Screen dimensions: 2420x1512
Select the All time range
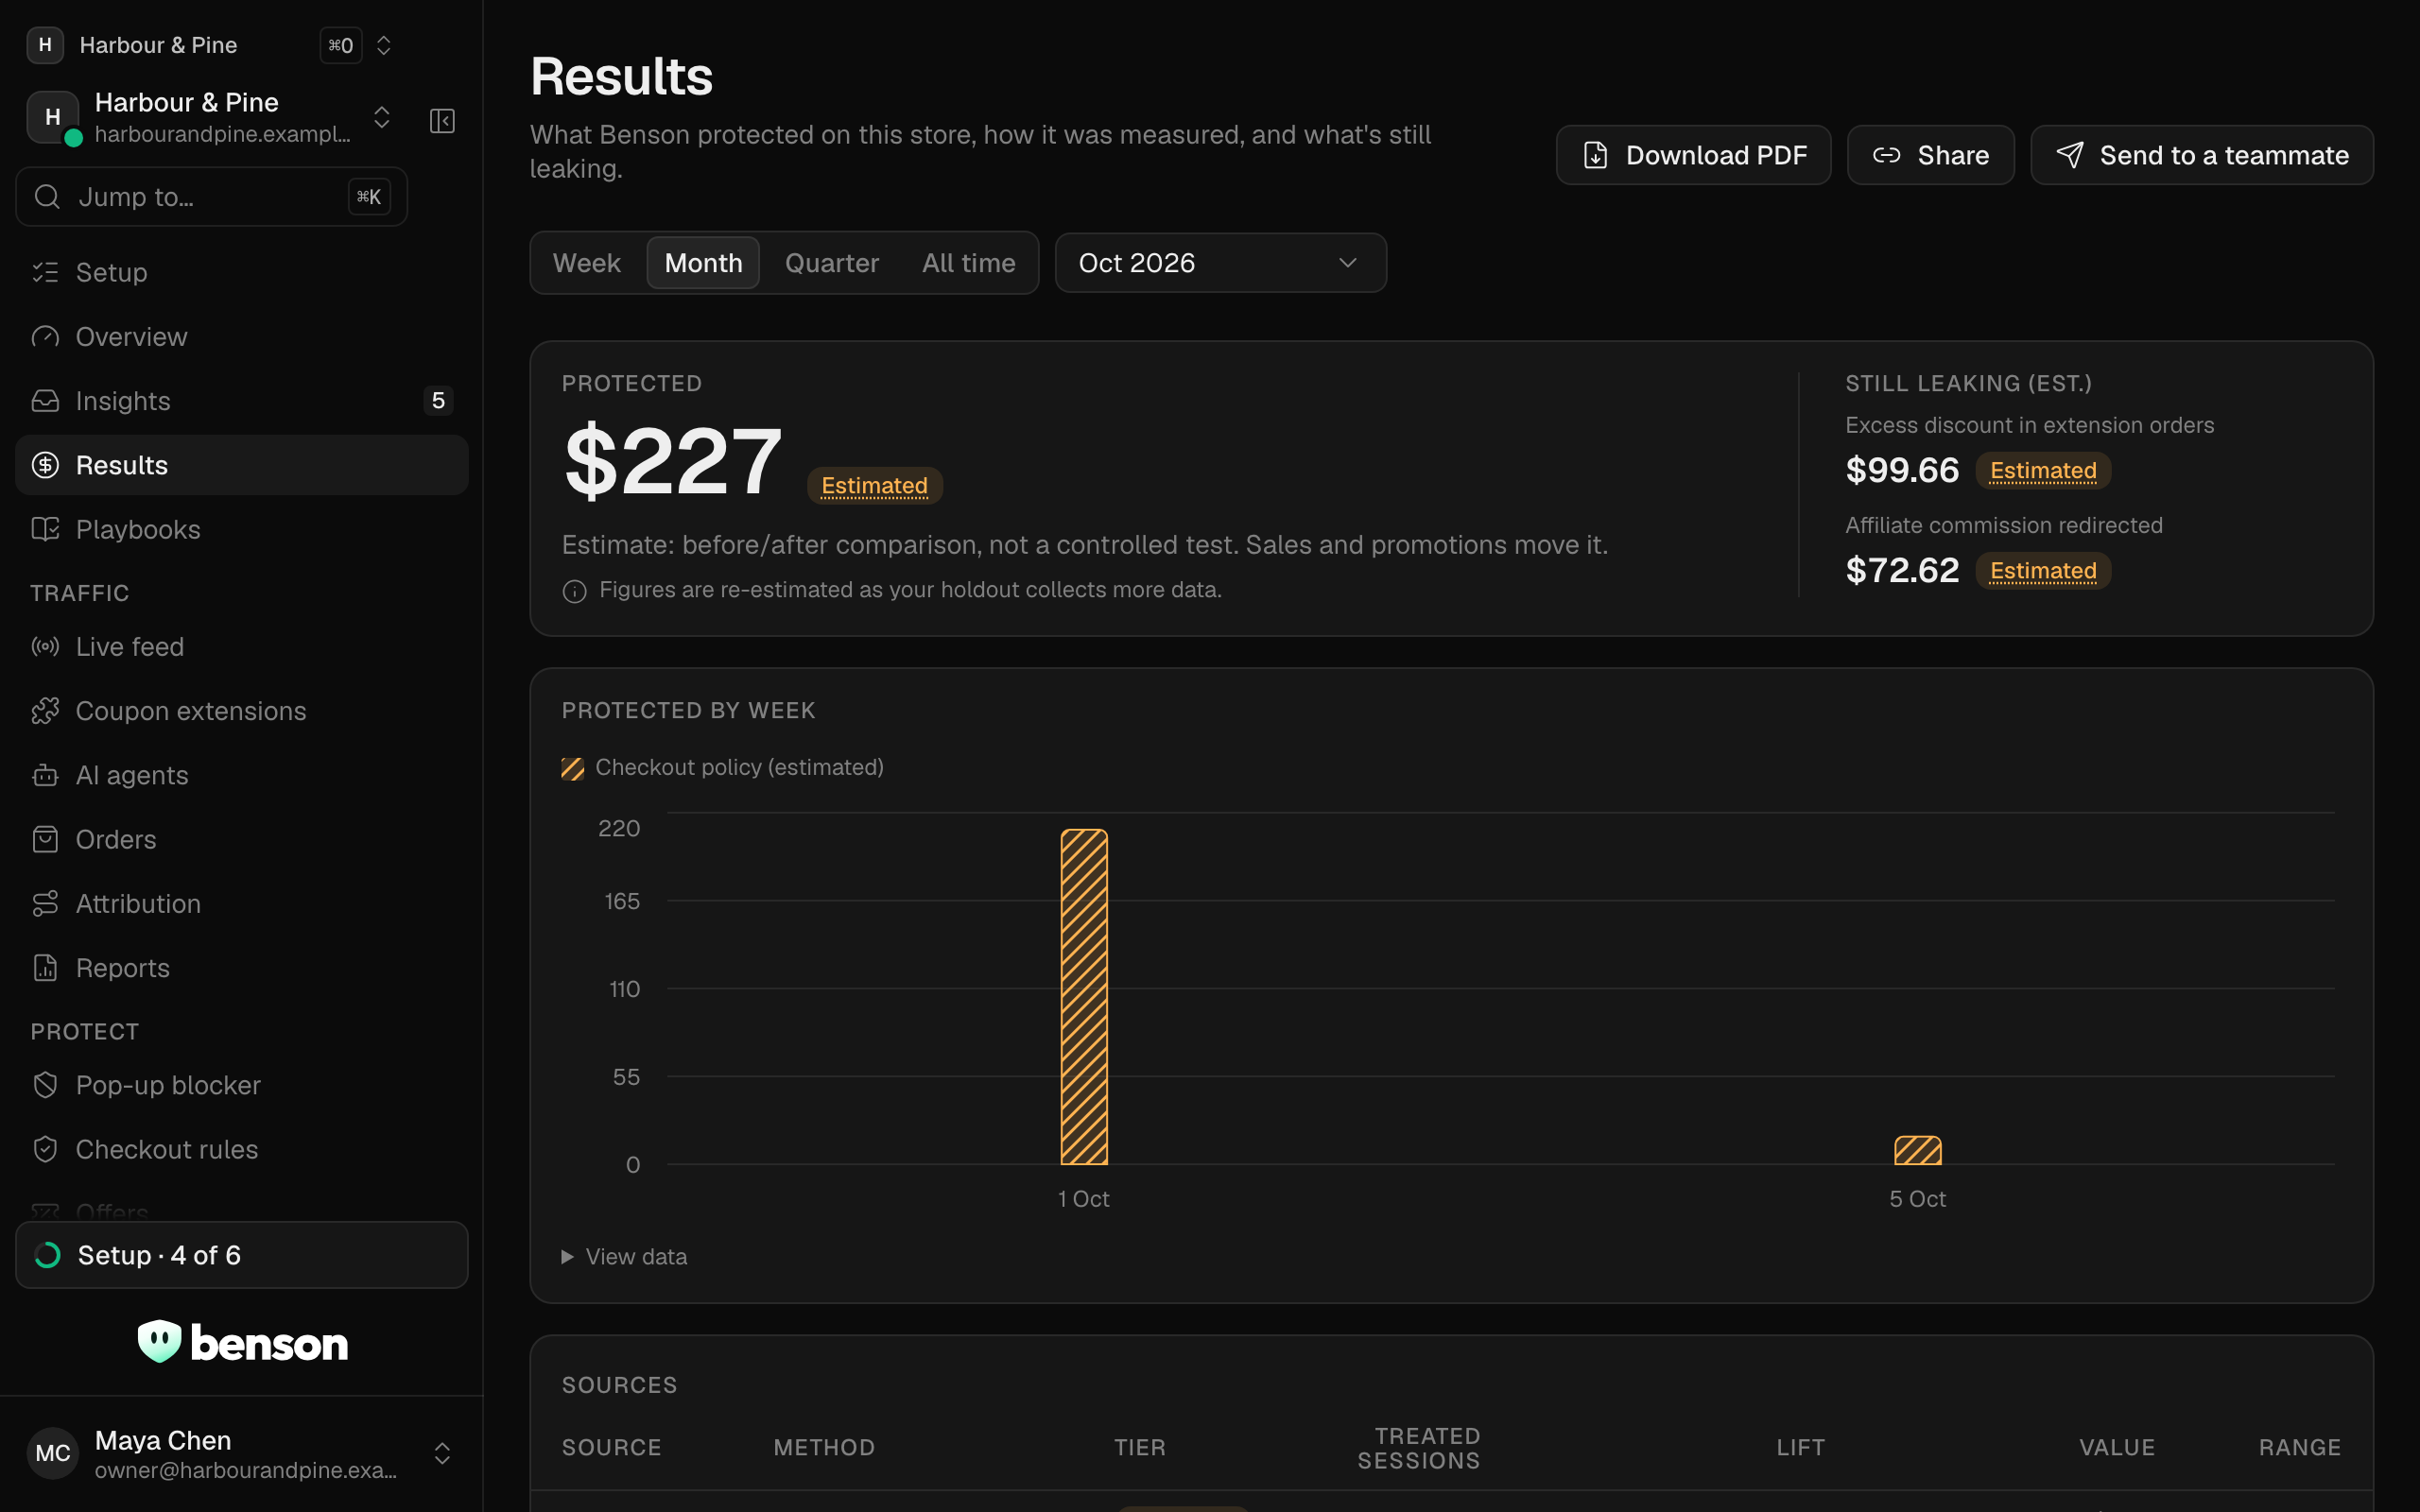968,263
